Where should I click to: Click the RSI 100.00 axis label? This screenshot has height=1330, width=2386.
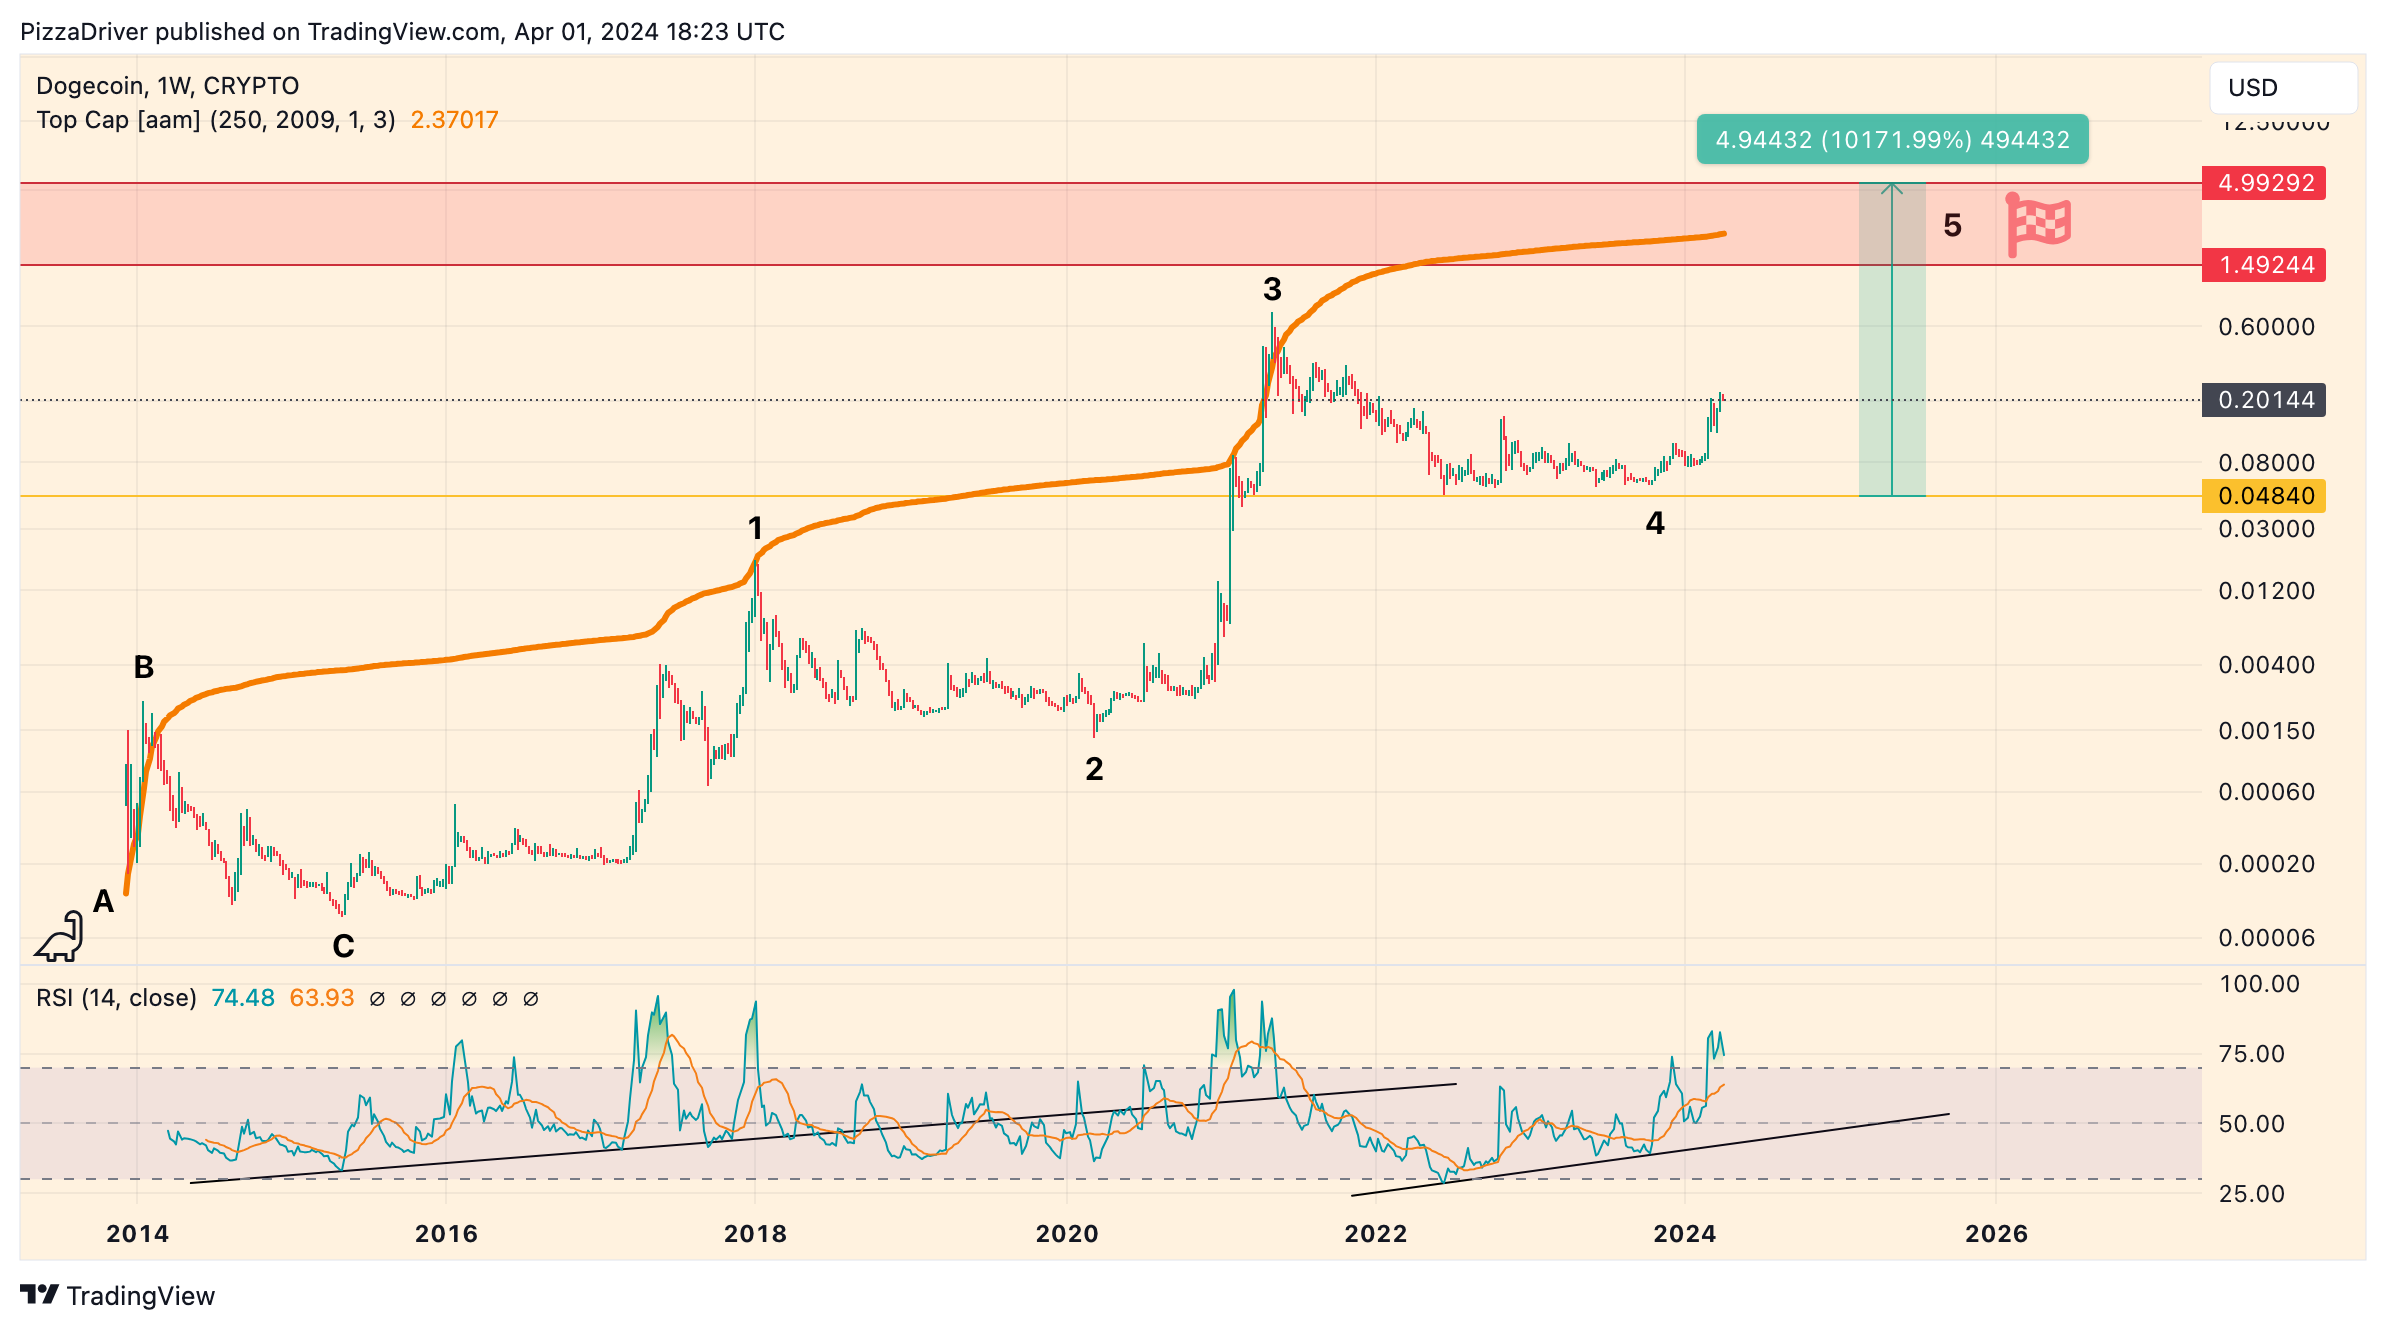(x=2260, y=984)
